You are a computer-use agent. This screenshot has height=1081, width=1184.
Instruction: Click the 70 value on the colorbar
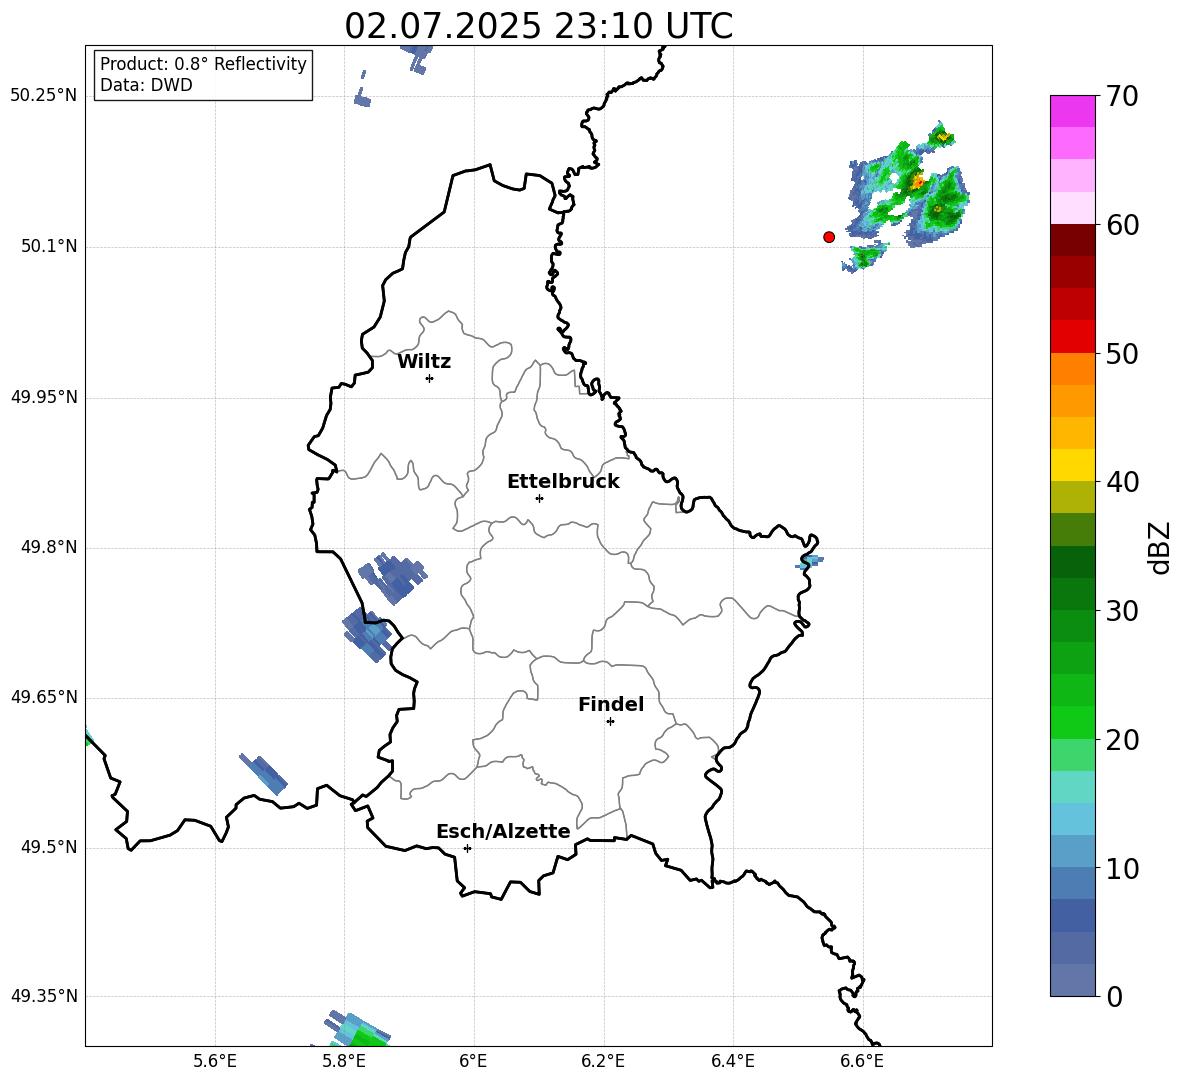coord(1122,96)
